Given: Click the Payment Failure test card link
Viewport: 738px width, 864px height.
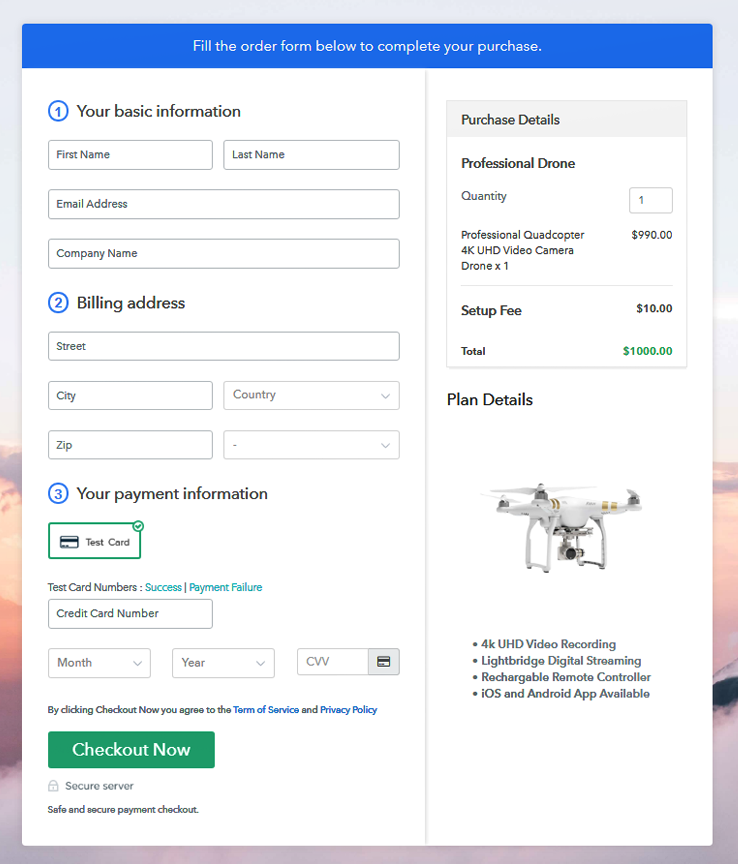Looking at the screenshot, I should point(226,587).
